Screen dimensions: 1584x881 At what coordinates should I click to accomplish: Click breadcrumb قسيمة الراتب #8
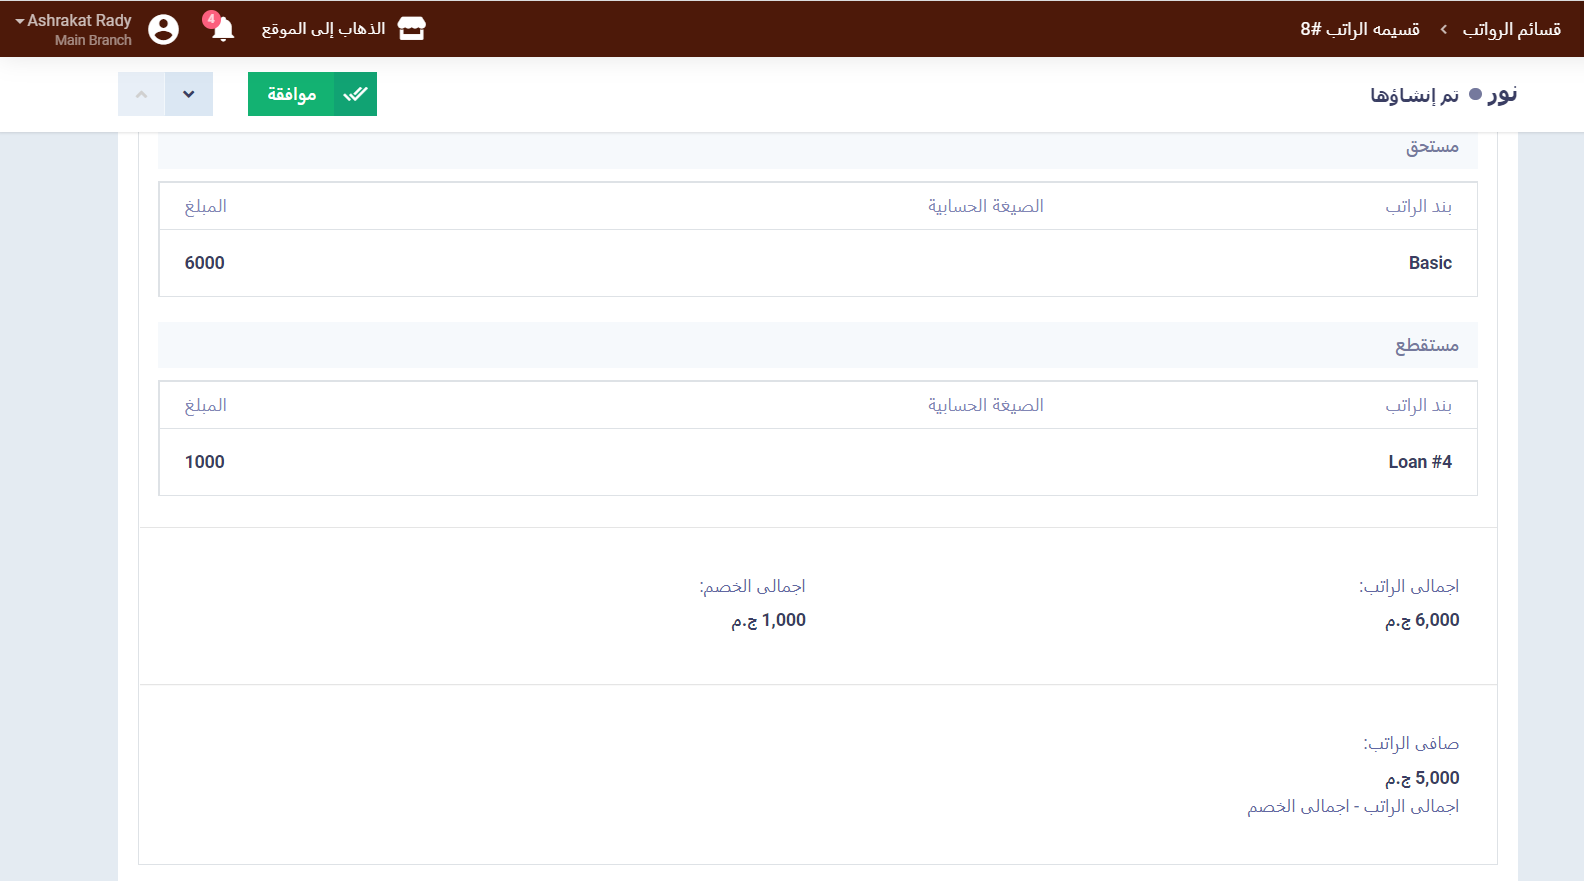(x=1360, y=29)
